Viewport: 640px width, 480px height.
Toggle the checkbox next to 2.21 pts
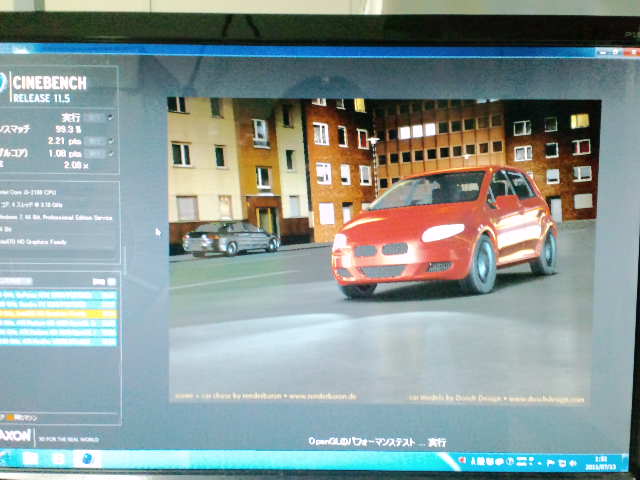110,141
